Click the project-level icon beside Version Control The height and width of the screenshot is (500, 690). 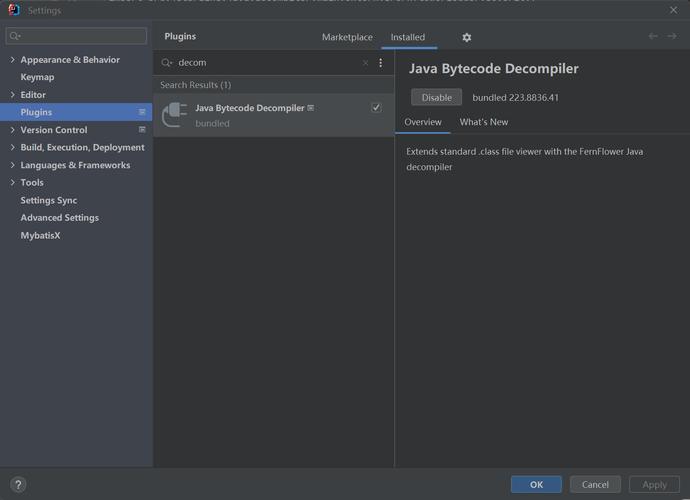pyautogui.click(x=142, y=129)
